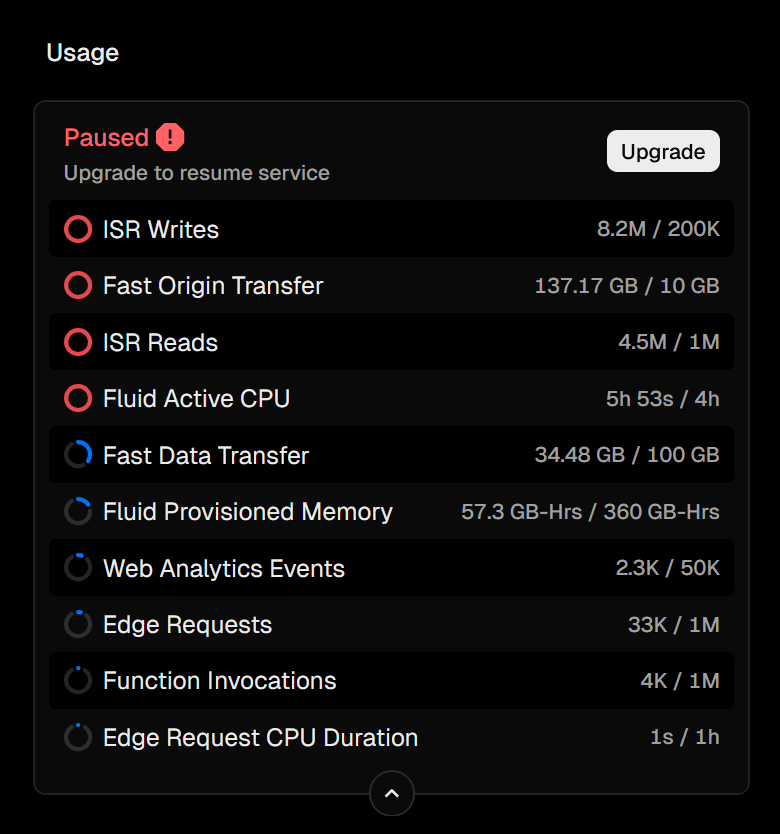Click the red exclamation warning icon beside Paused
780x834 pixels.
click(170, 137)
